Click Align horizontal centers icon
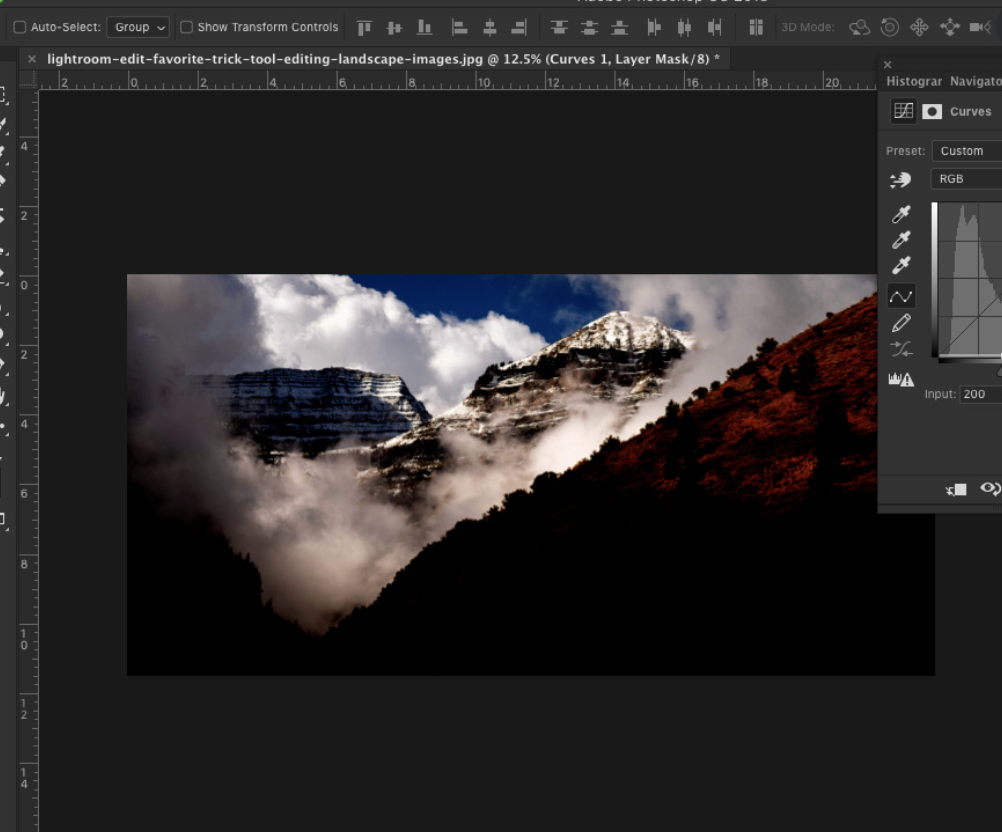 [x=489, y=27]
